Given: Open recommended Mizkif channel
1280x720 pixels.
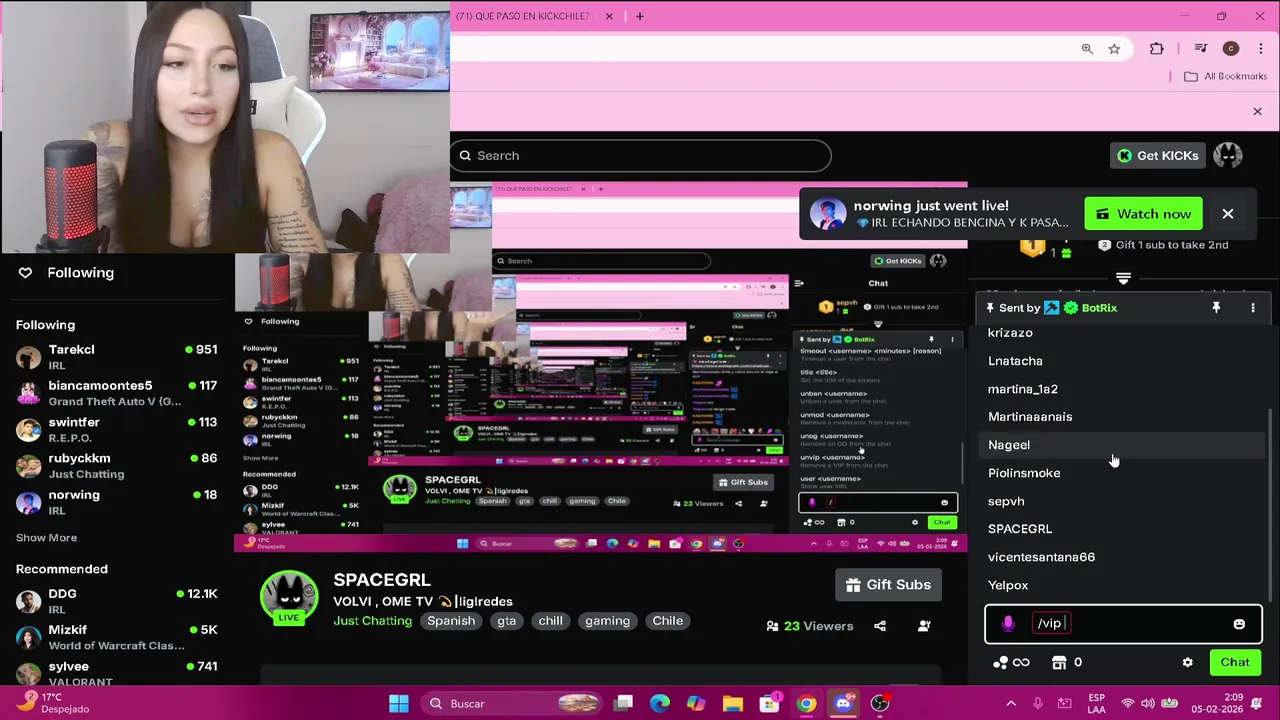Looking at the screenshot, I should click(116, 637).
